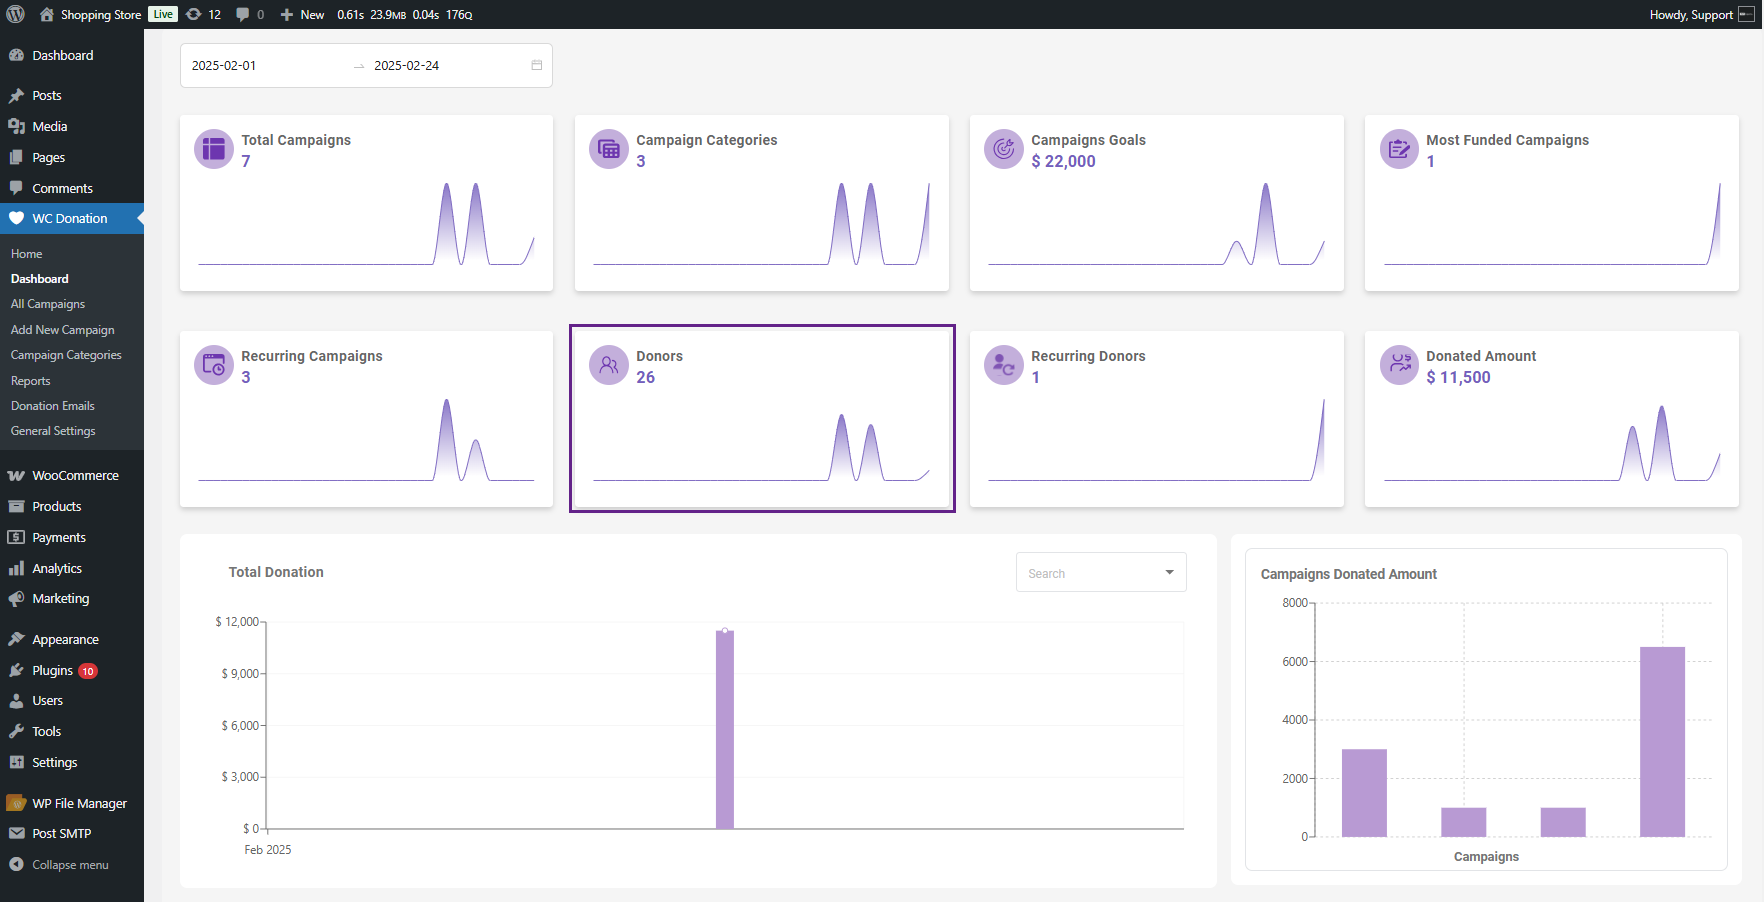Click the Campaigns Goals target icon
This screenshot has height=902, width=1764.
point(1003,150)
